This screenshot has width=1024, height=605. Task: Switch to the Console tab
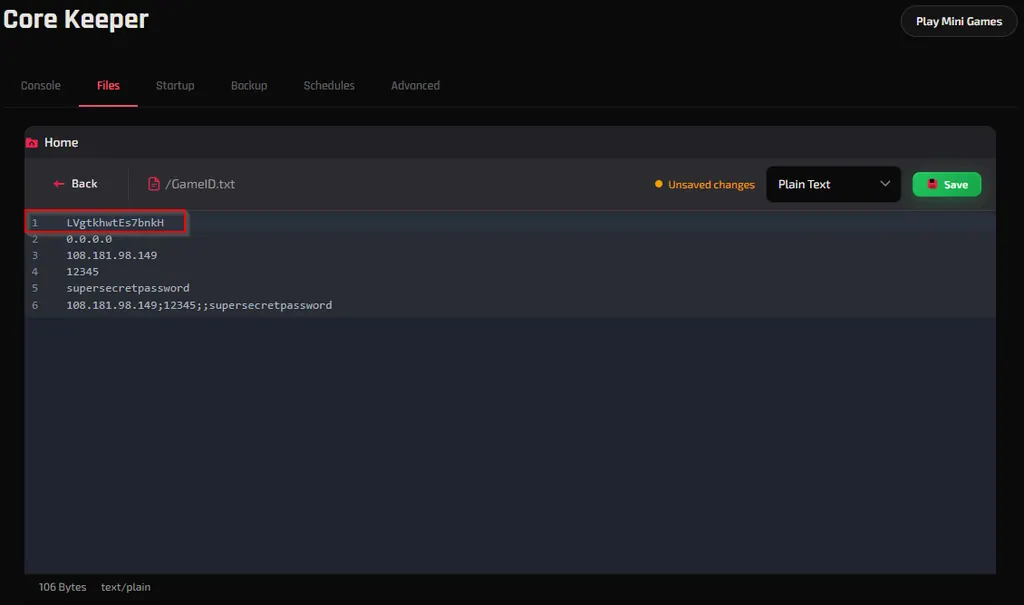click(x=40, y=86)
